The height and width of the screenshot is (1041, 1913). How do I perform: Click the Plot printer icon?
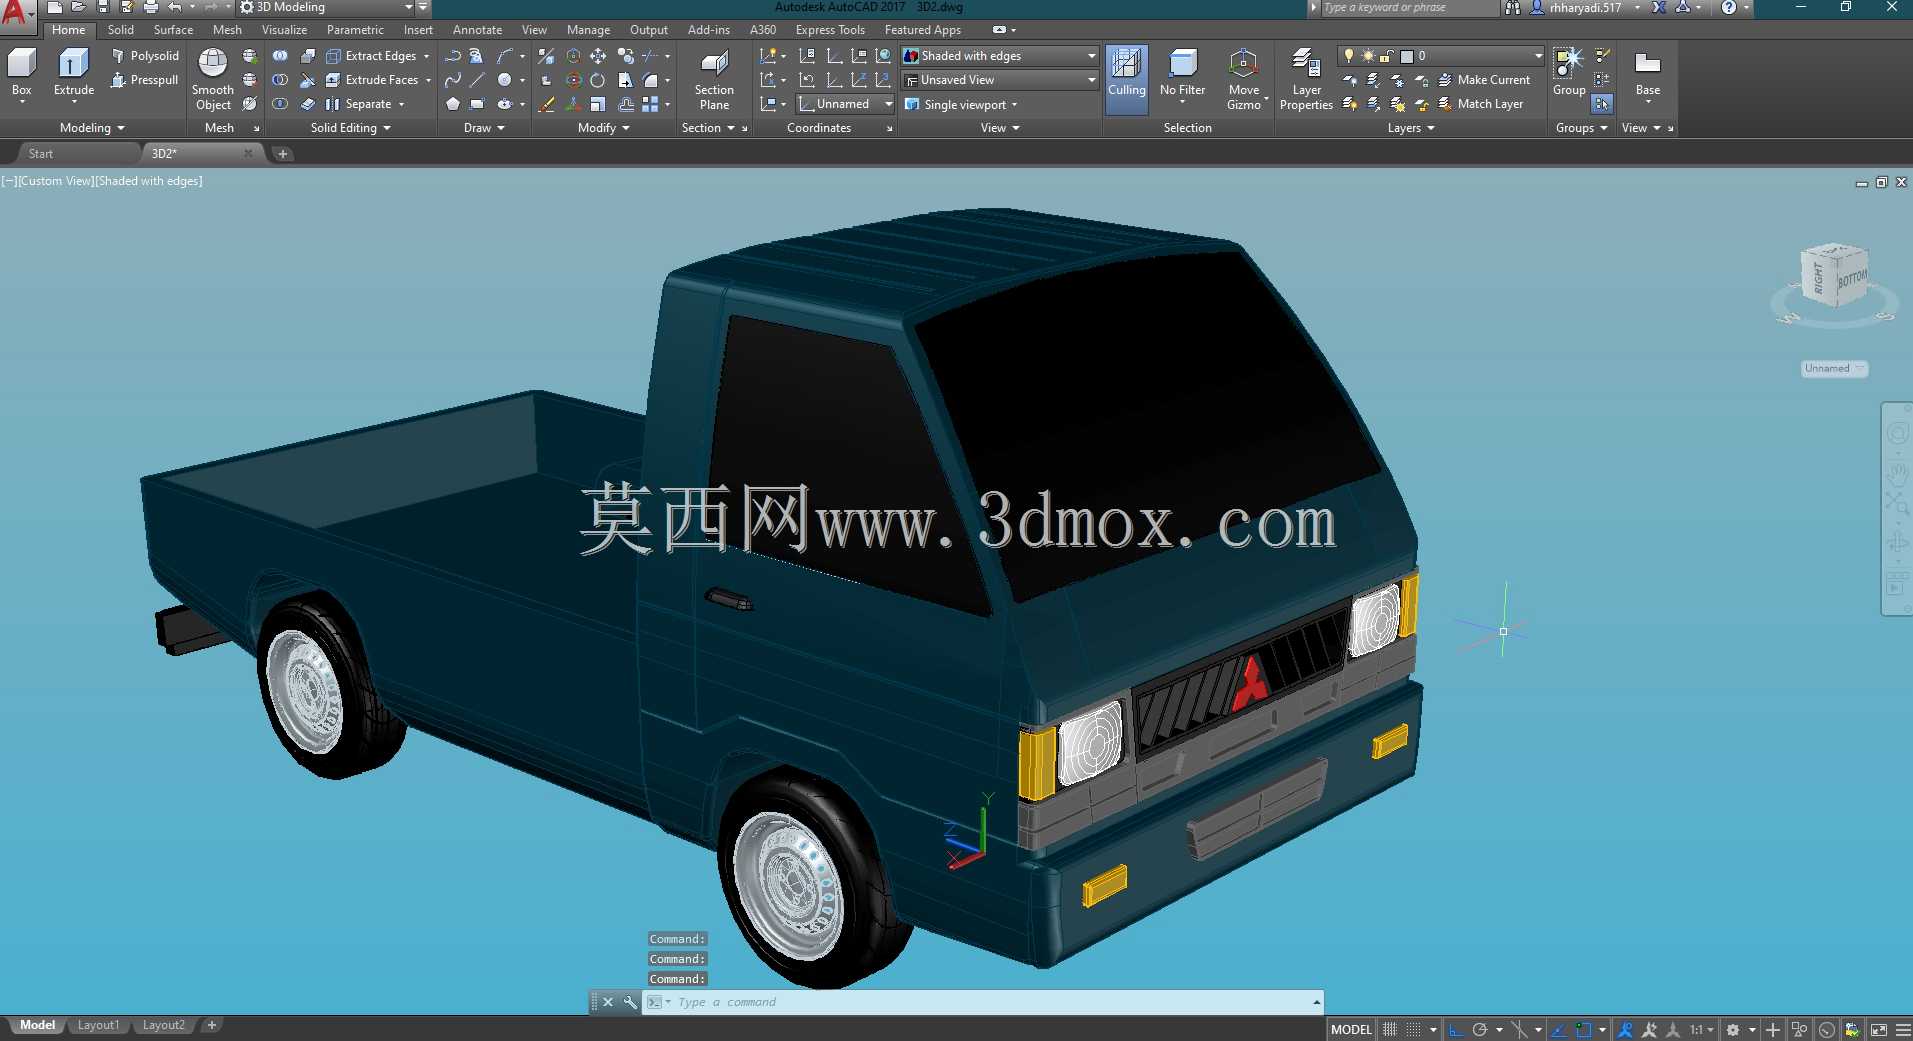tap(151, 7)
